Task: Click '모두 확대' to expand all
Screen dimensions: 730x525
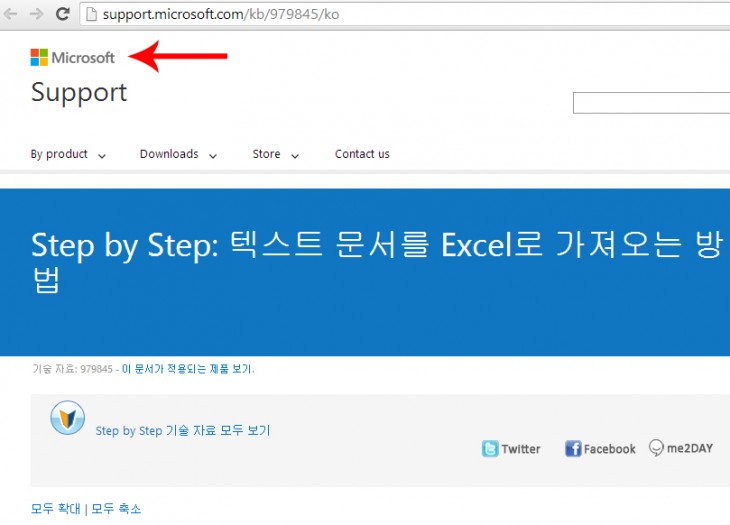Action: coord(55,508)
